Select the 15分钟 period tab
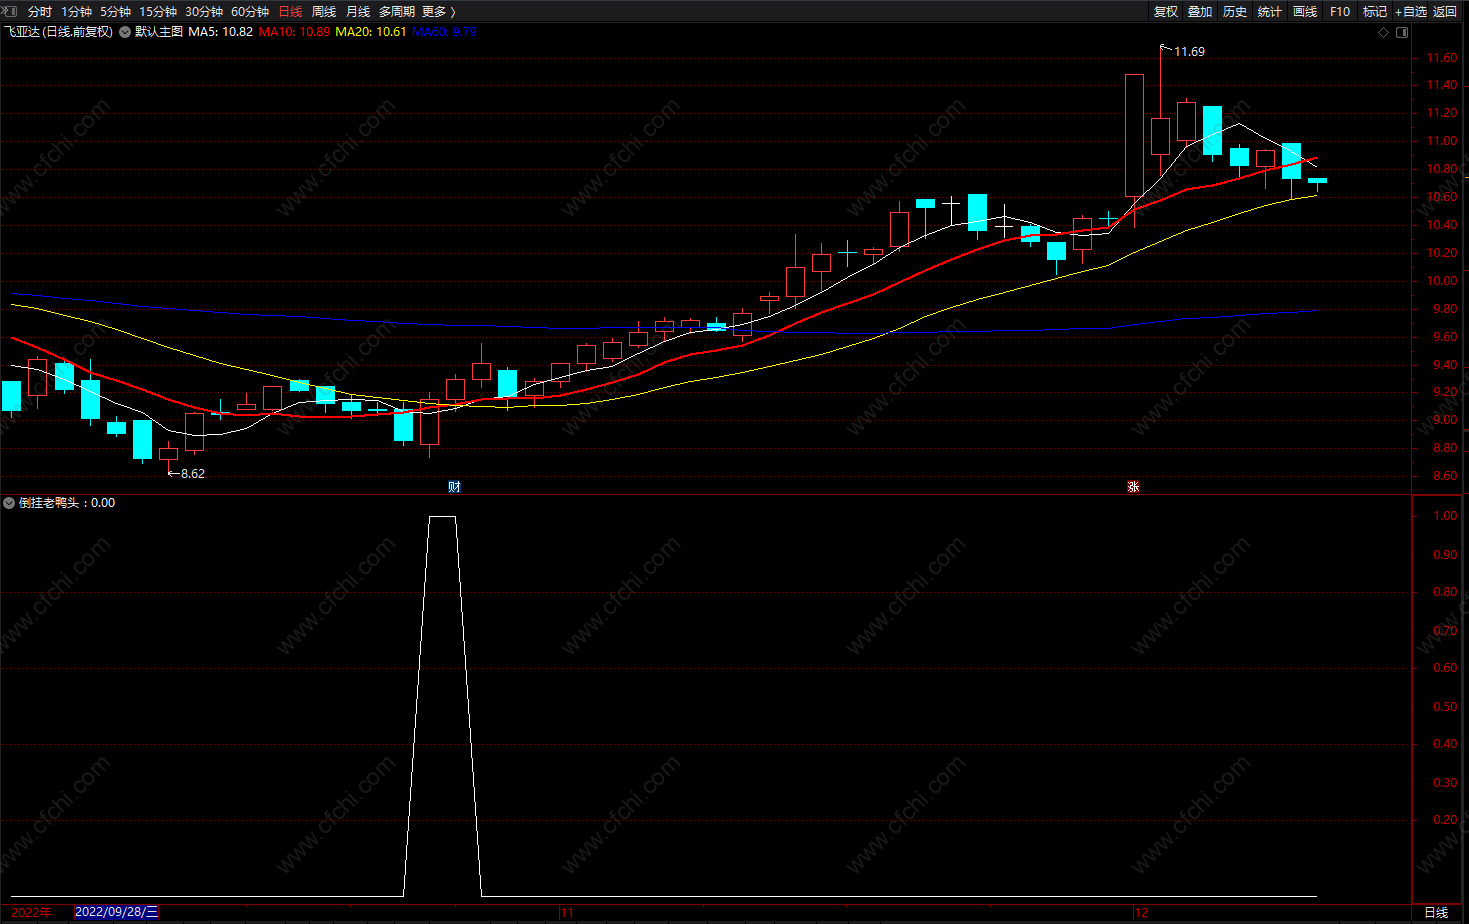The image size is (1469, 924). (x=158, y=12)
